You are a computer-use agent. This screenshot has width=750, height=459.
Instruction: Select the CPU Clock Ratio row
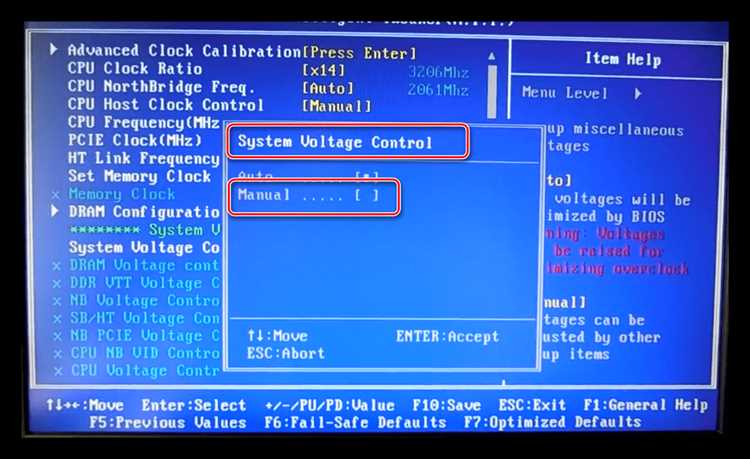135,68
